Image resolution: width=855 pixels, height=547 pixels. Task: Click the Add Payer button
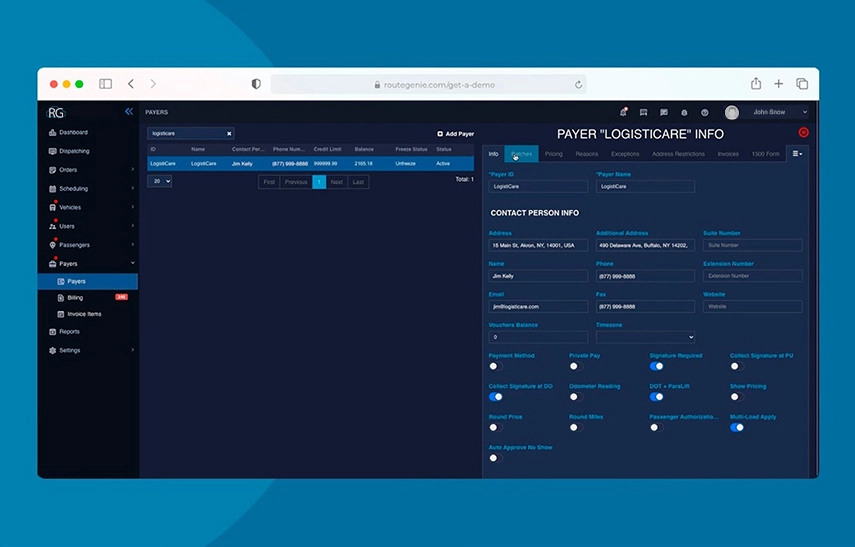click(455, 134)
